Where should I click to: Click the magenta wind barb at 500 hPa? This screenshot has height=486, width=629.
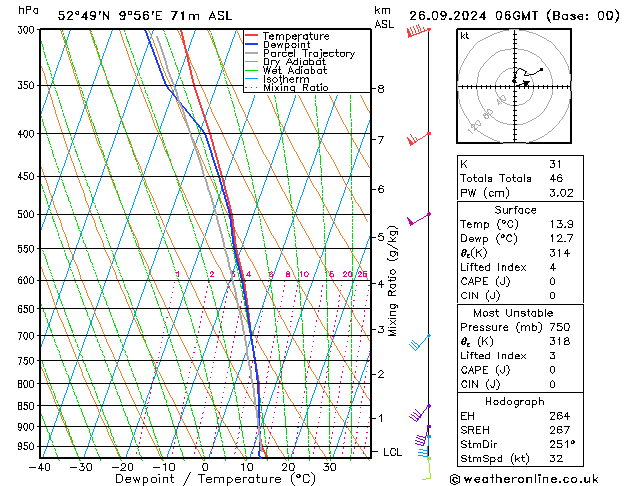point(418,219)
